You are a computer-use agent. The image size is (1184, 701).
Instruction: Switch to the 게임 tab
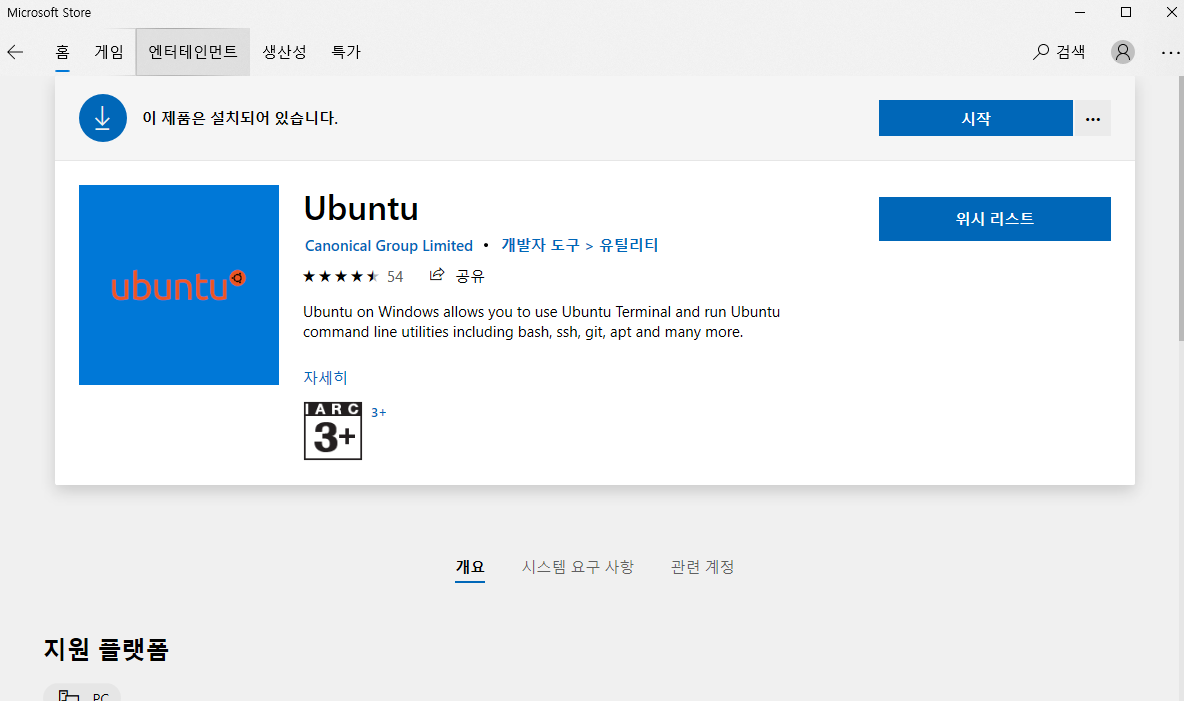coord(109,52)
